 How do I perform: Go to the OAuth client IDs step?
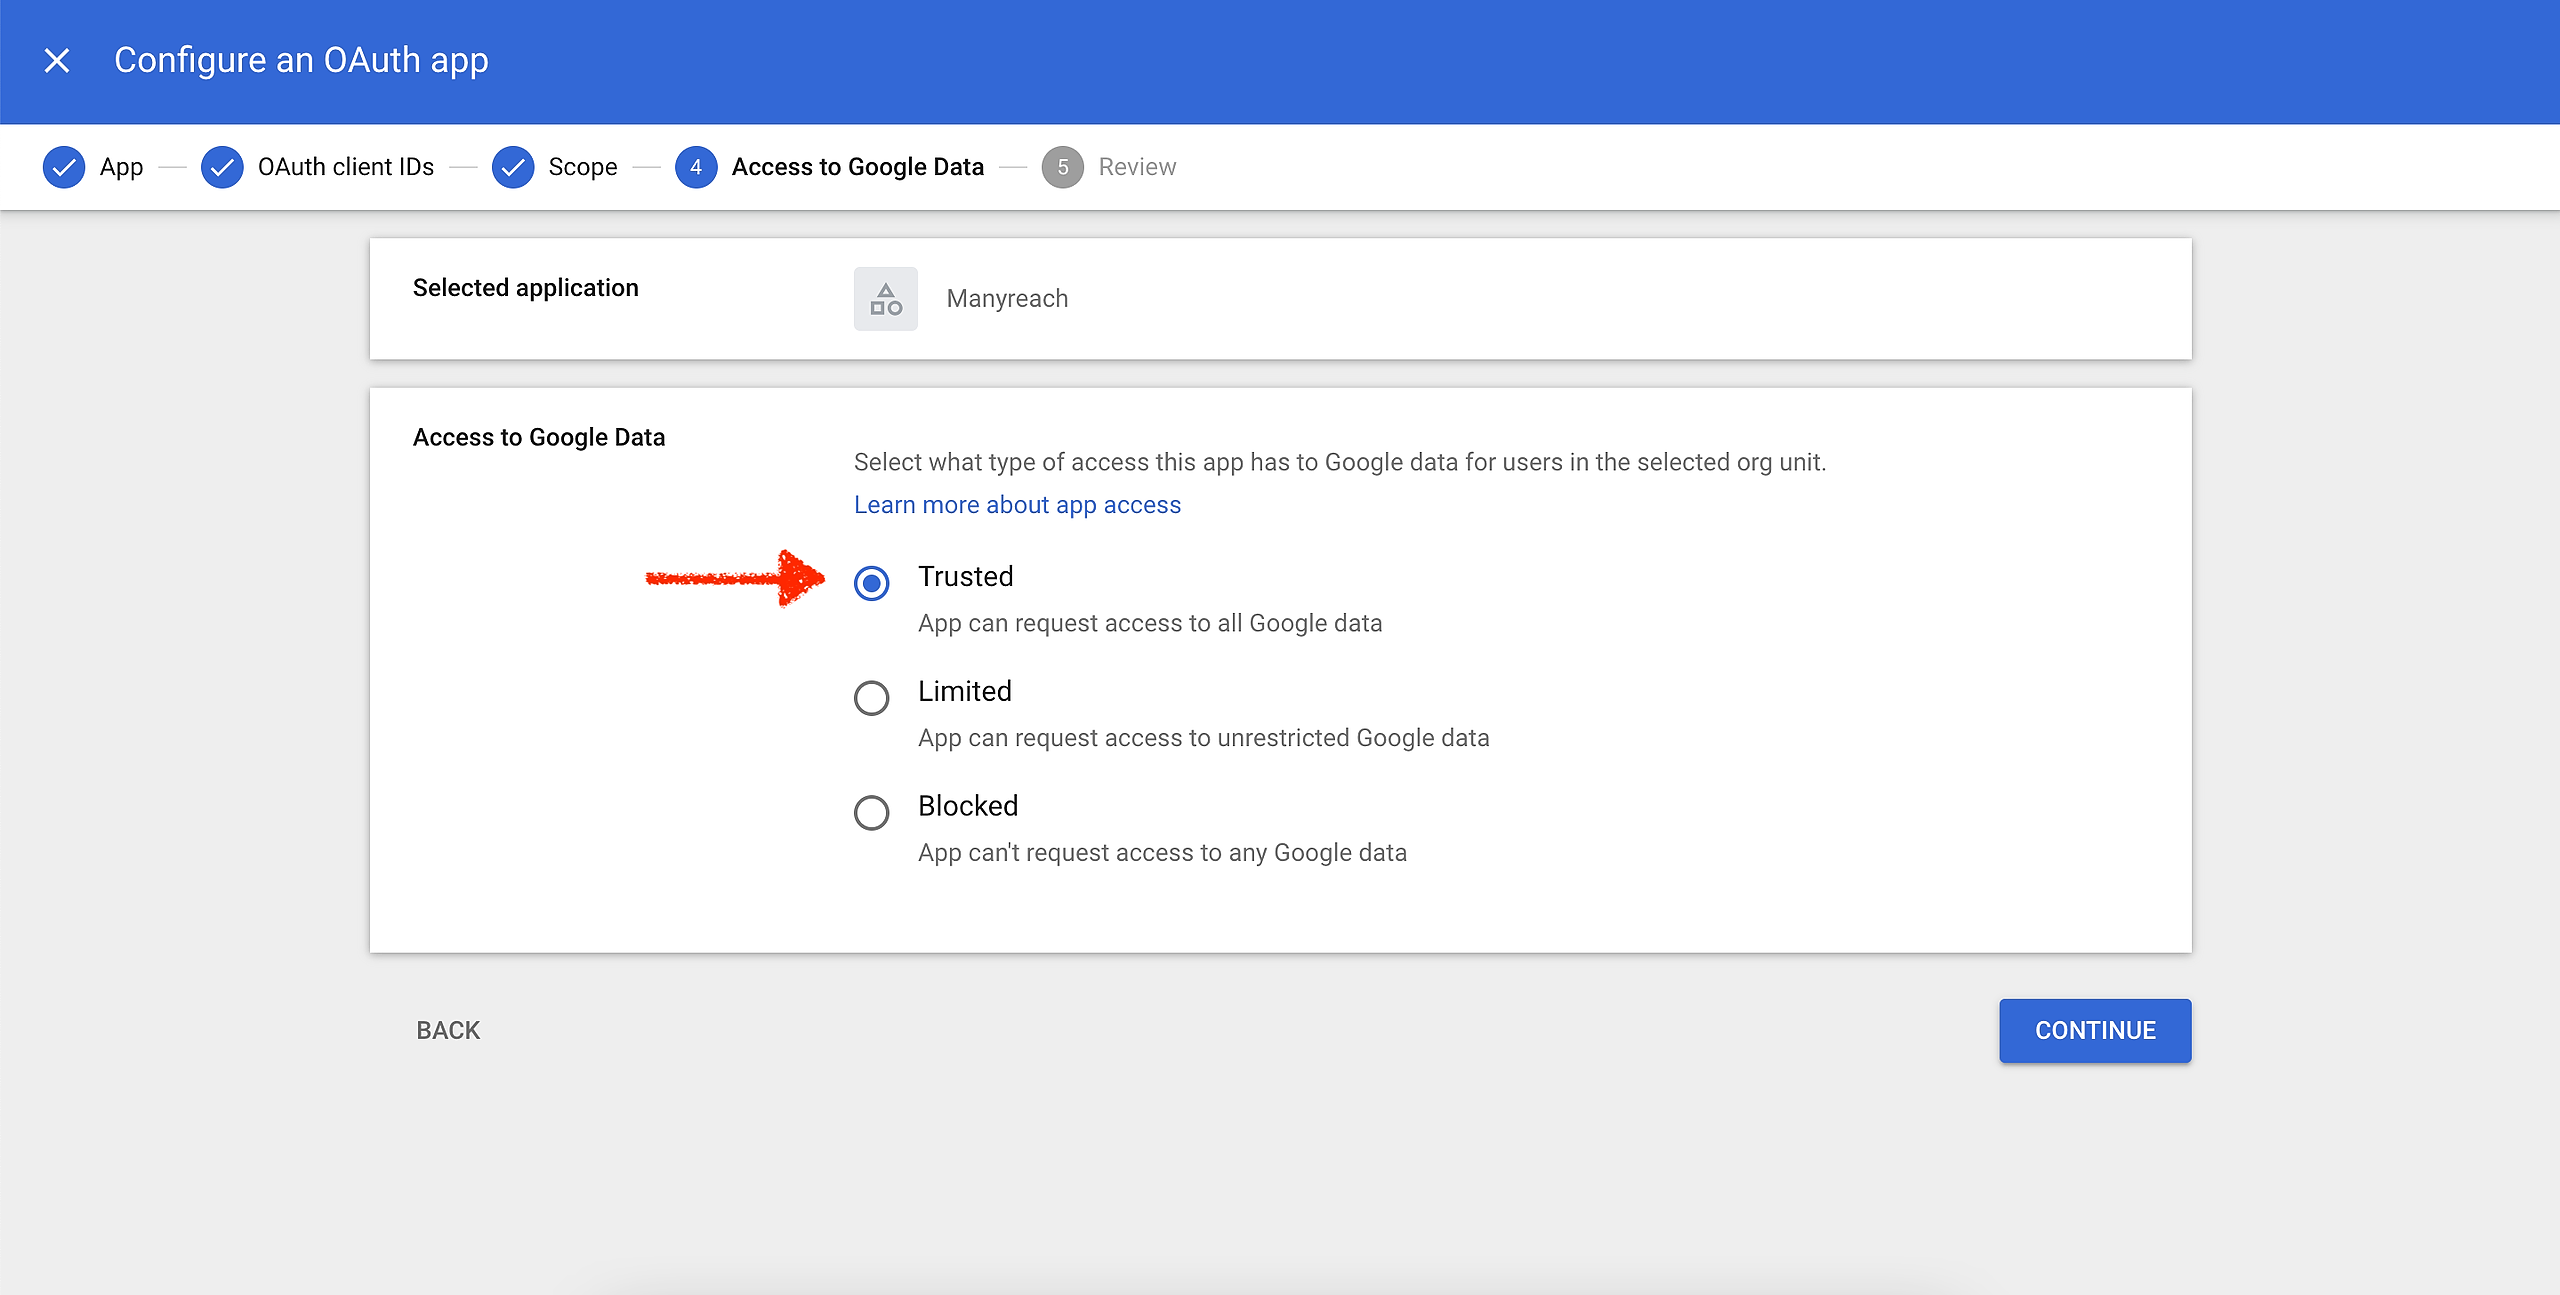coord(346,167)
